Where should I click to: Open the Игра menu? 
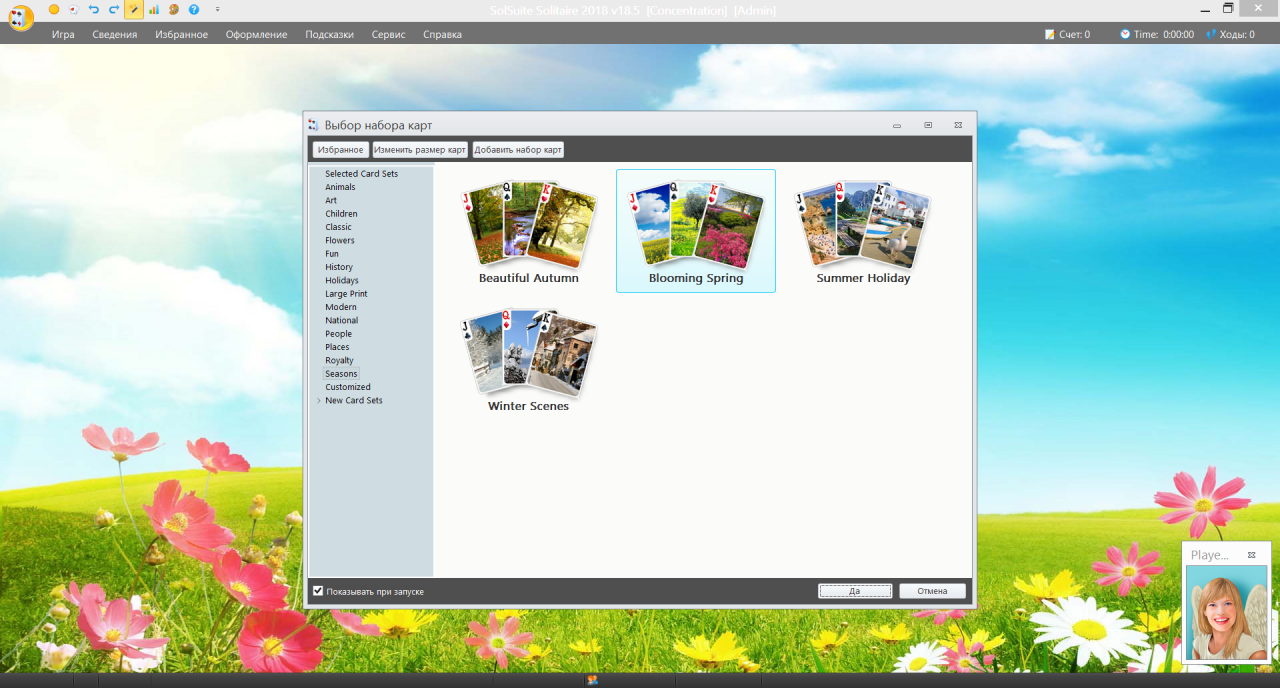click(63, 34)
